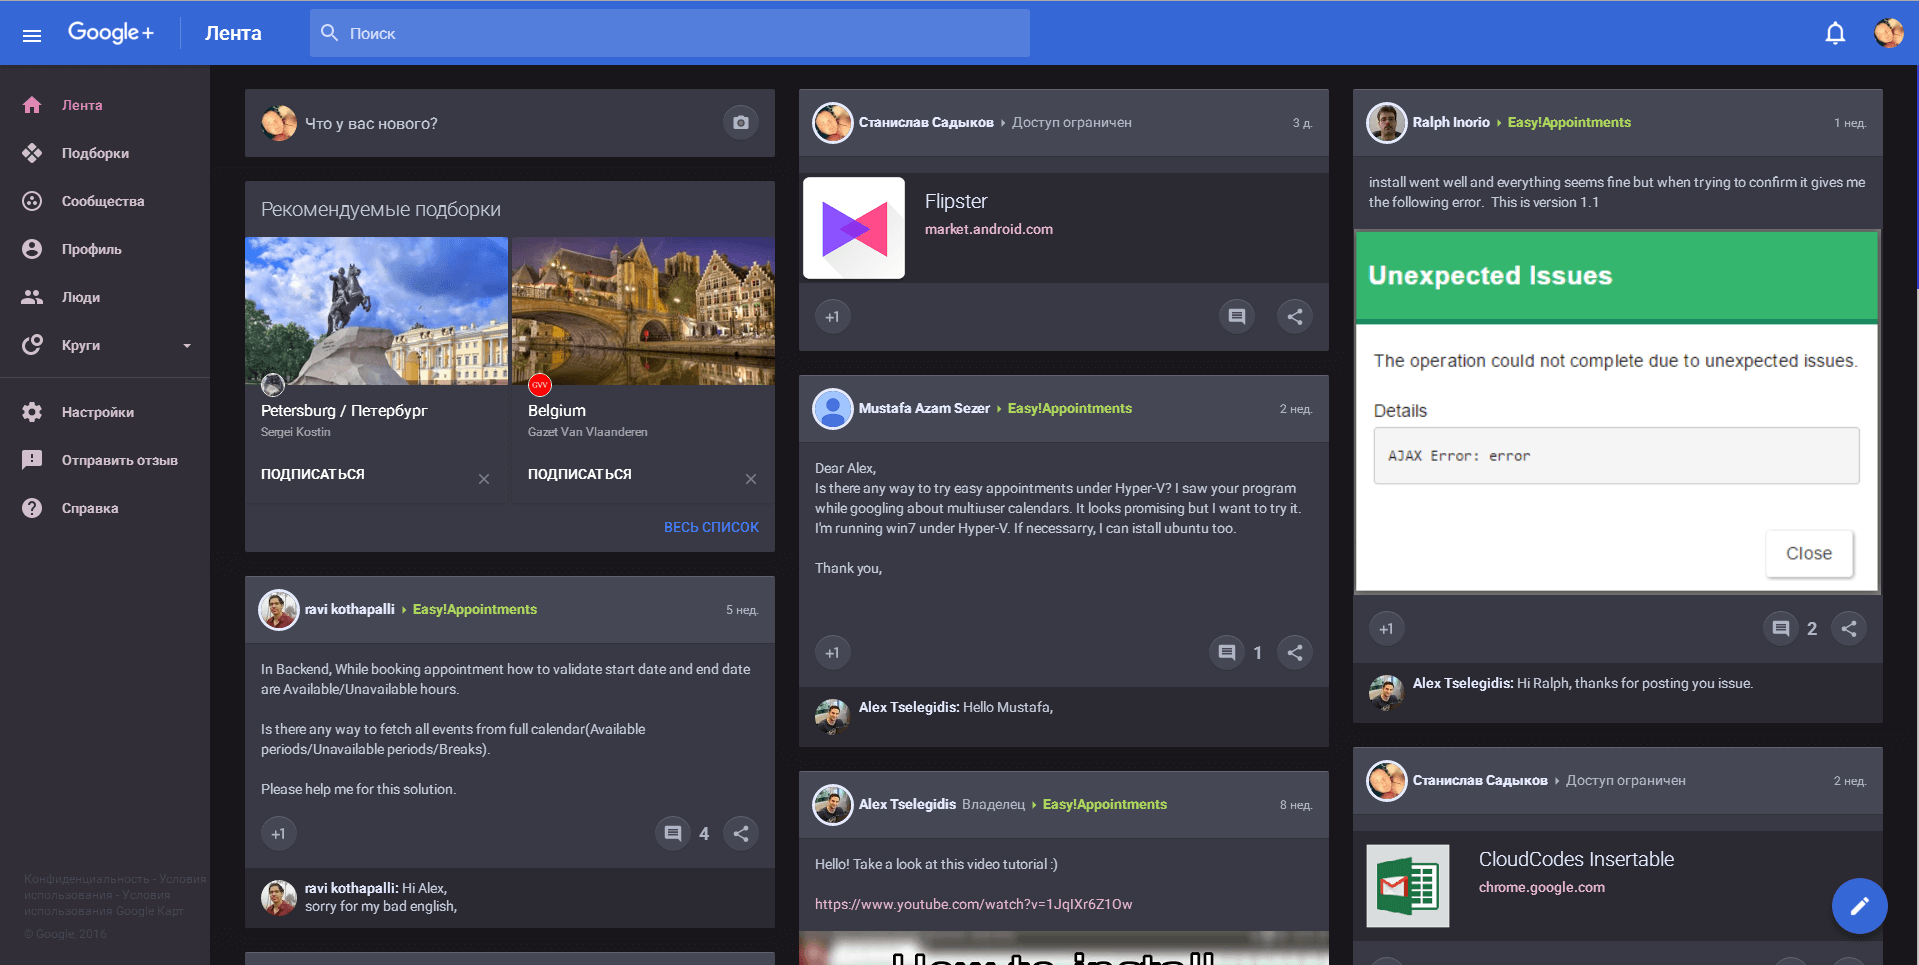
Task: Open the Belgium collection thumbnail
Action: (643, 311)
